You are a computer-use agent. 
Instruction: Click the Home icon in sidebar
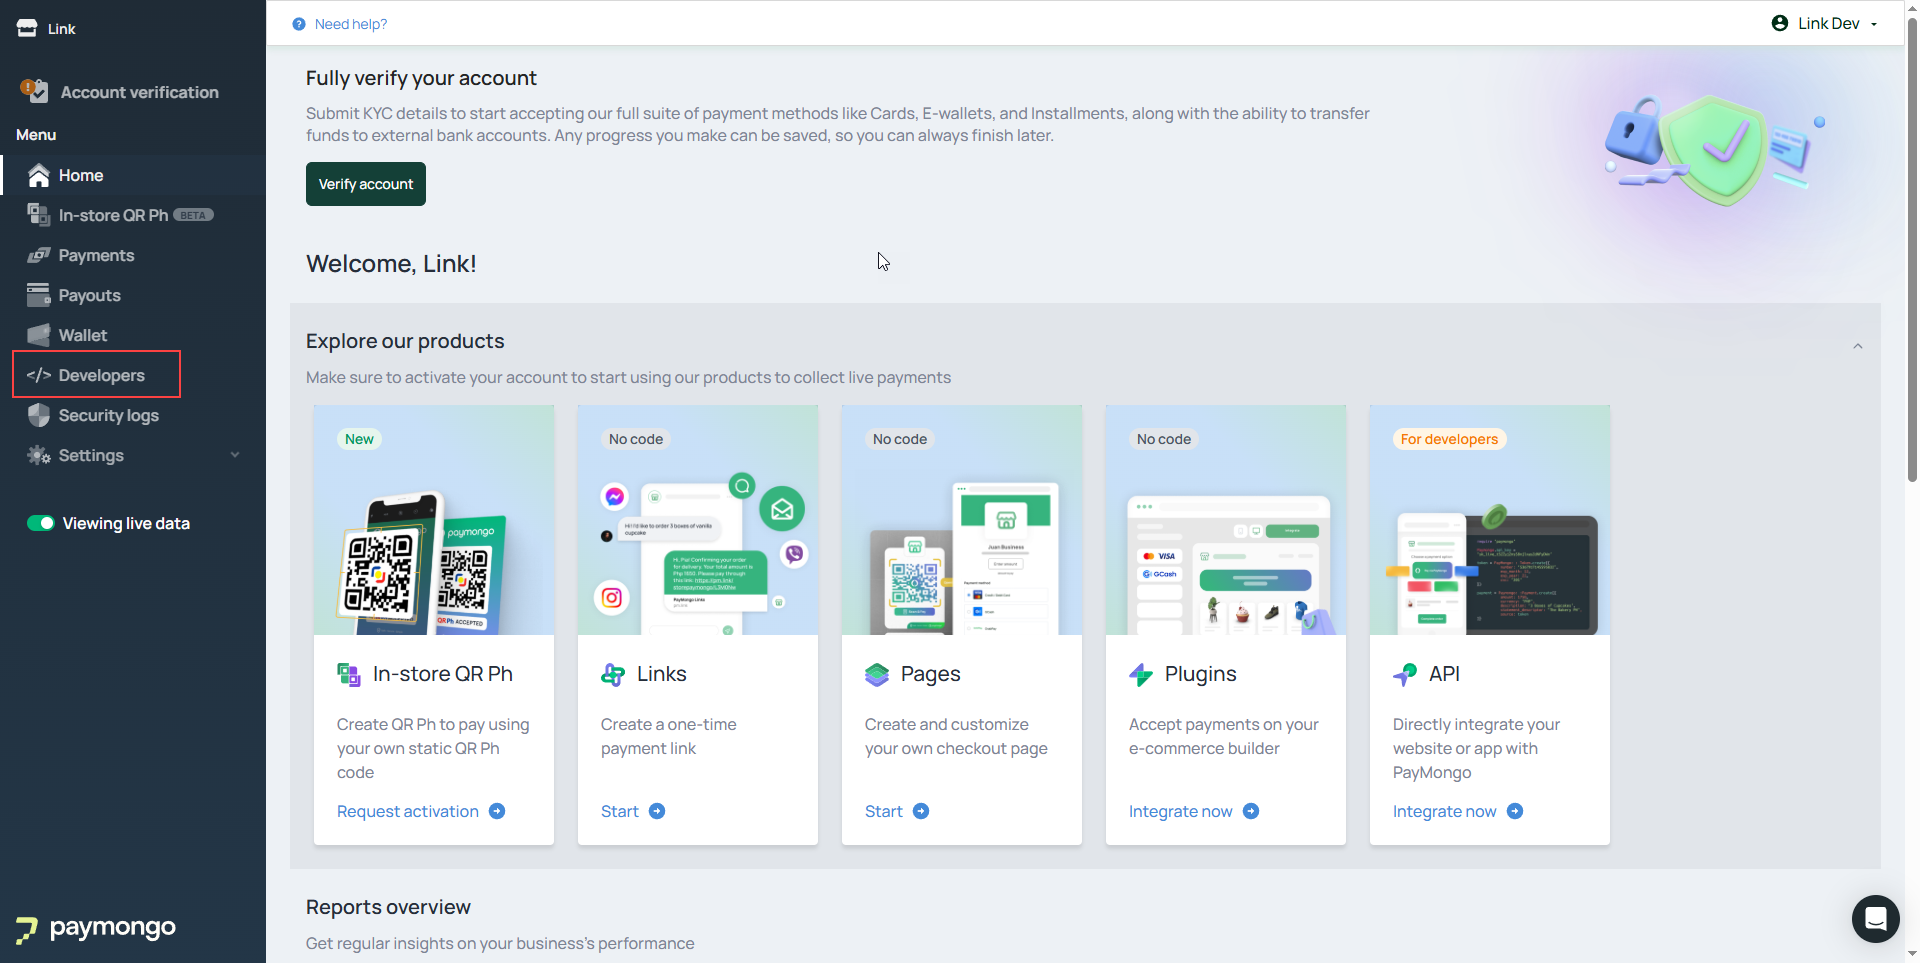click(x=39, y=176)
